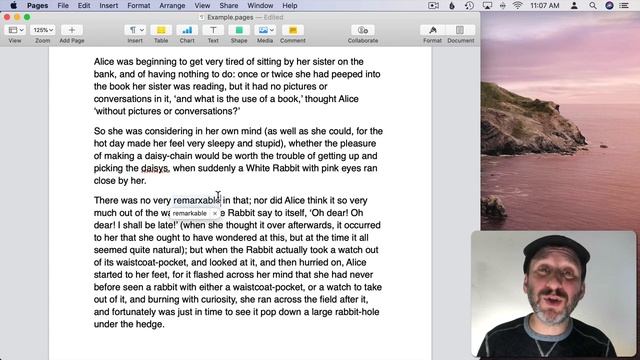Open Notification Center icon
Image resolution: width=640 pixels, height=360 pixels.
[624, 5]
